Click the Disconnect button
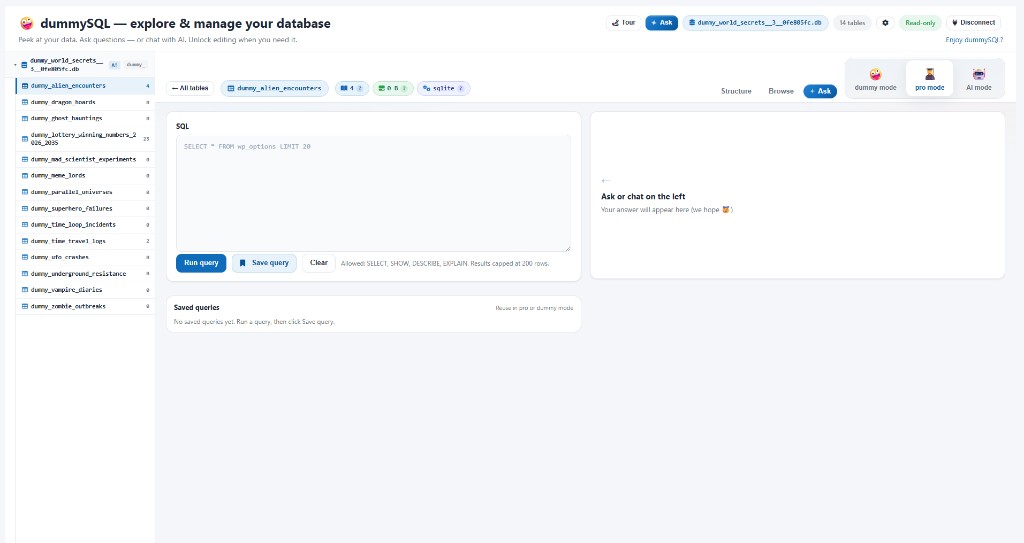 pyautogui.click(x=973, y=23)
